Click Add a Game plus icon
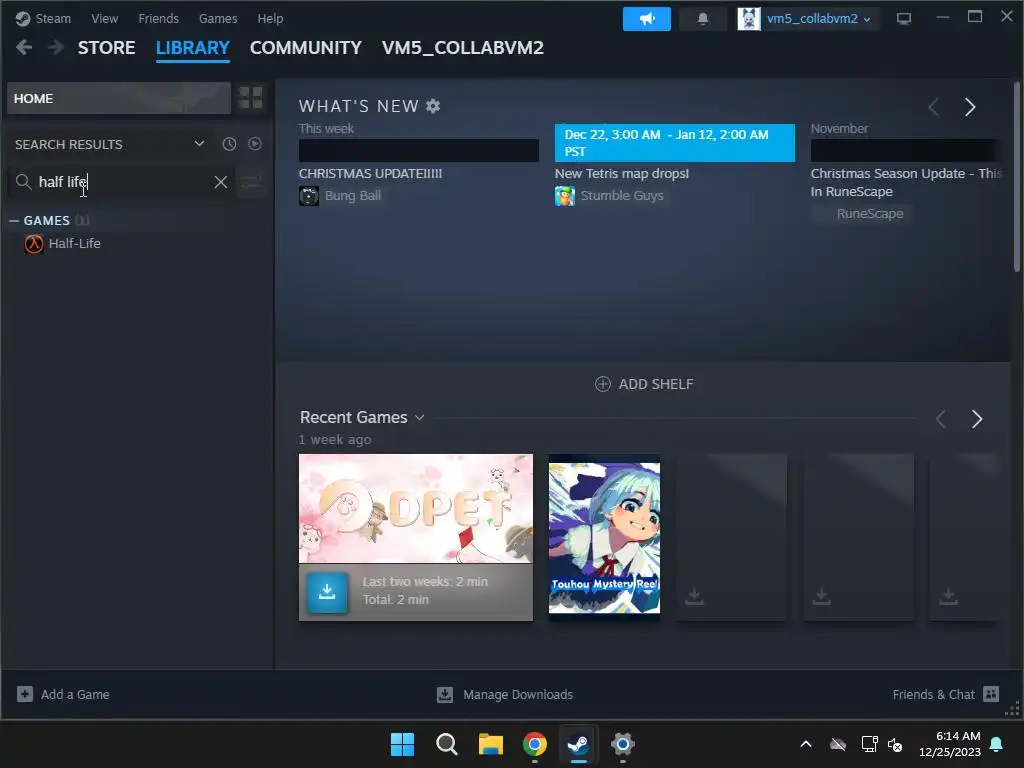Screen dimensions: 1024x768 tap(25, 694)
